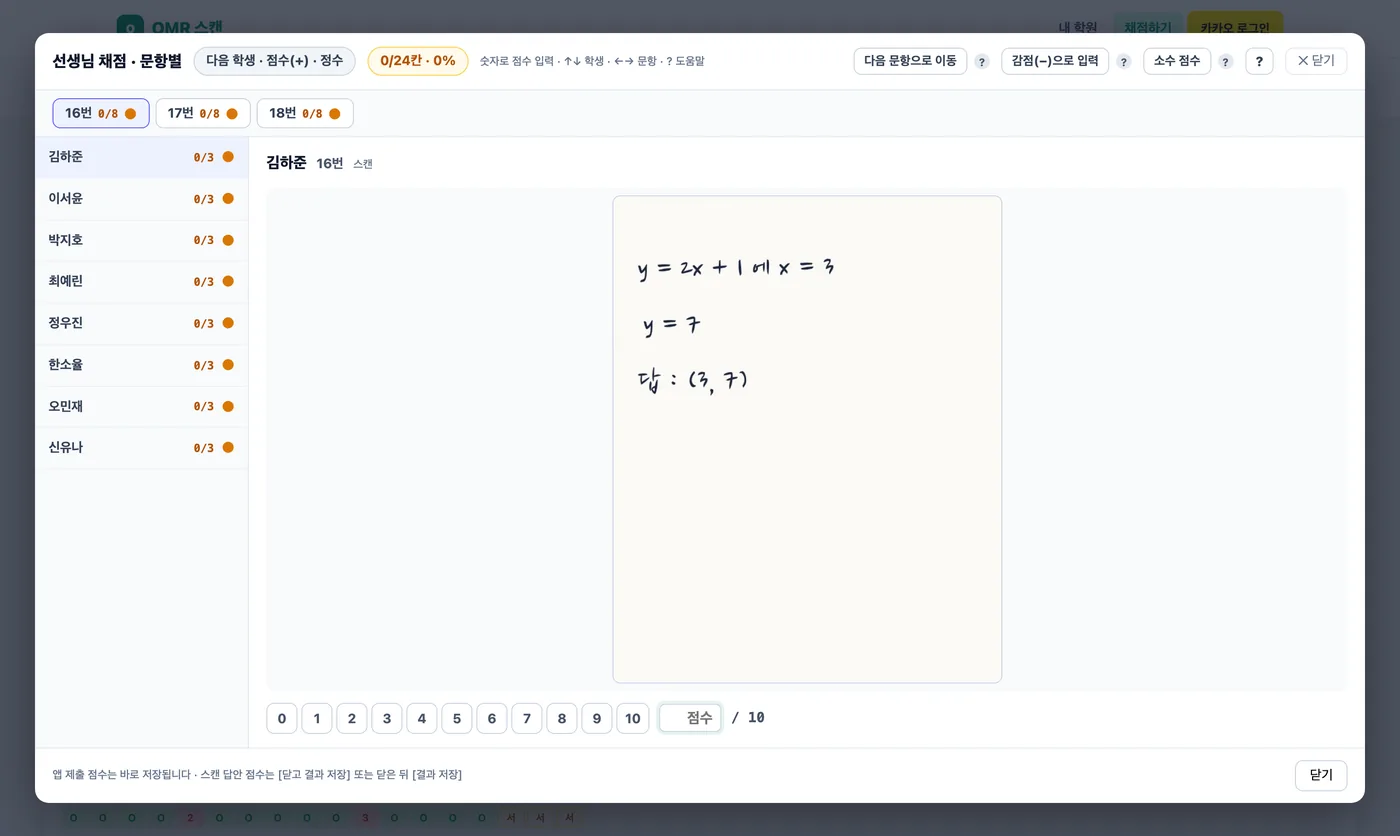Set score 8
This screenshot has height=836, width=1400.
(562, 718)
